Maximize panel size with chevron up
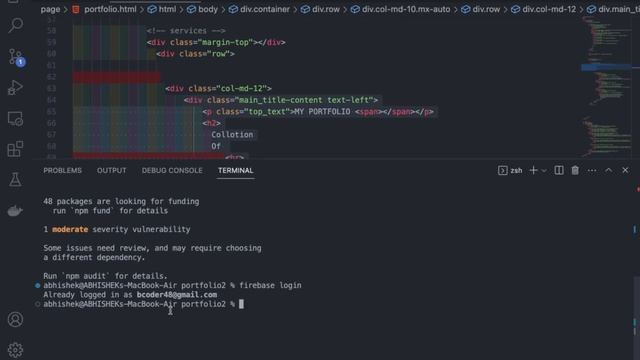 pyautogui.click(x=609, y=171)
